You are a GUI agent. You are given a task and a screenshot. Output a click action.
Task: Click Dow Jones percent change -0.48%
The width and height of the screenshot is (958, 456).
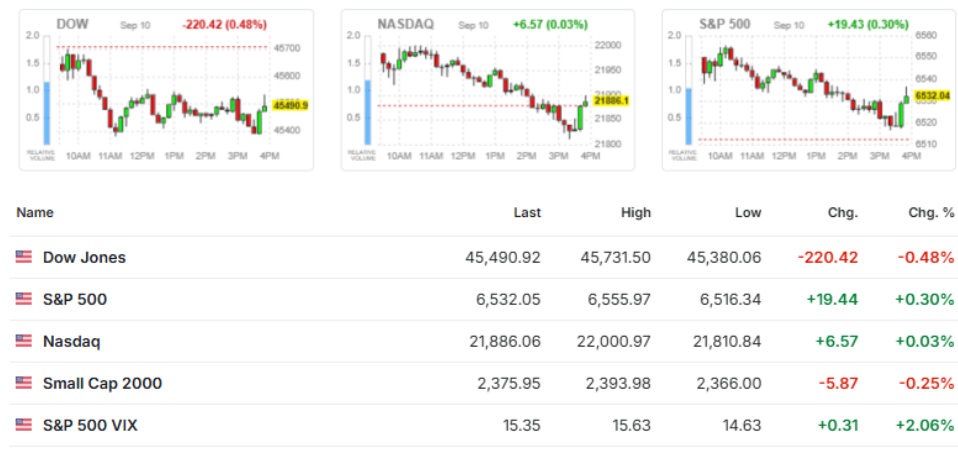[x=926, y=257]
